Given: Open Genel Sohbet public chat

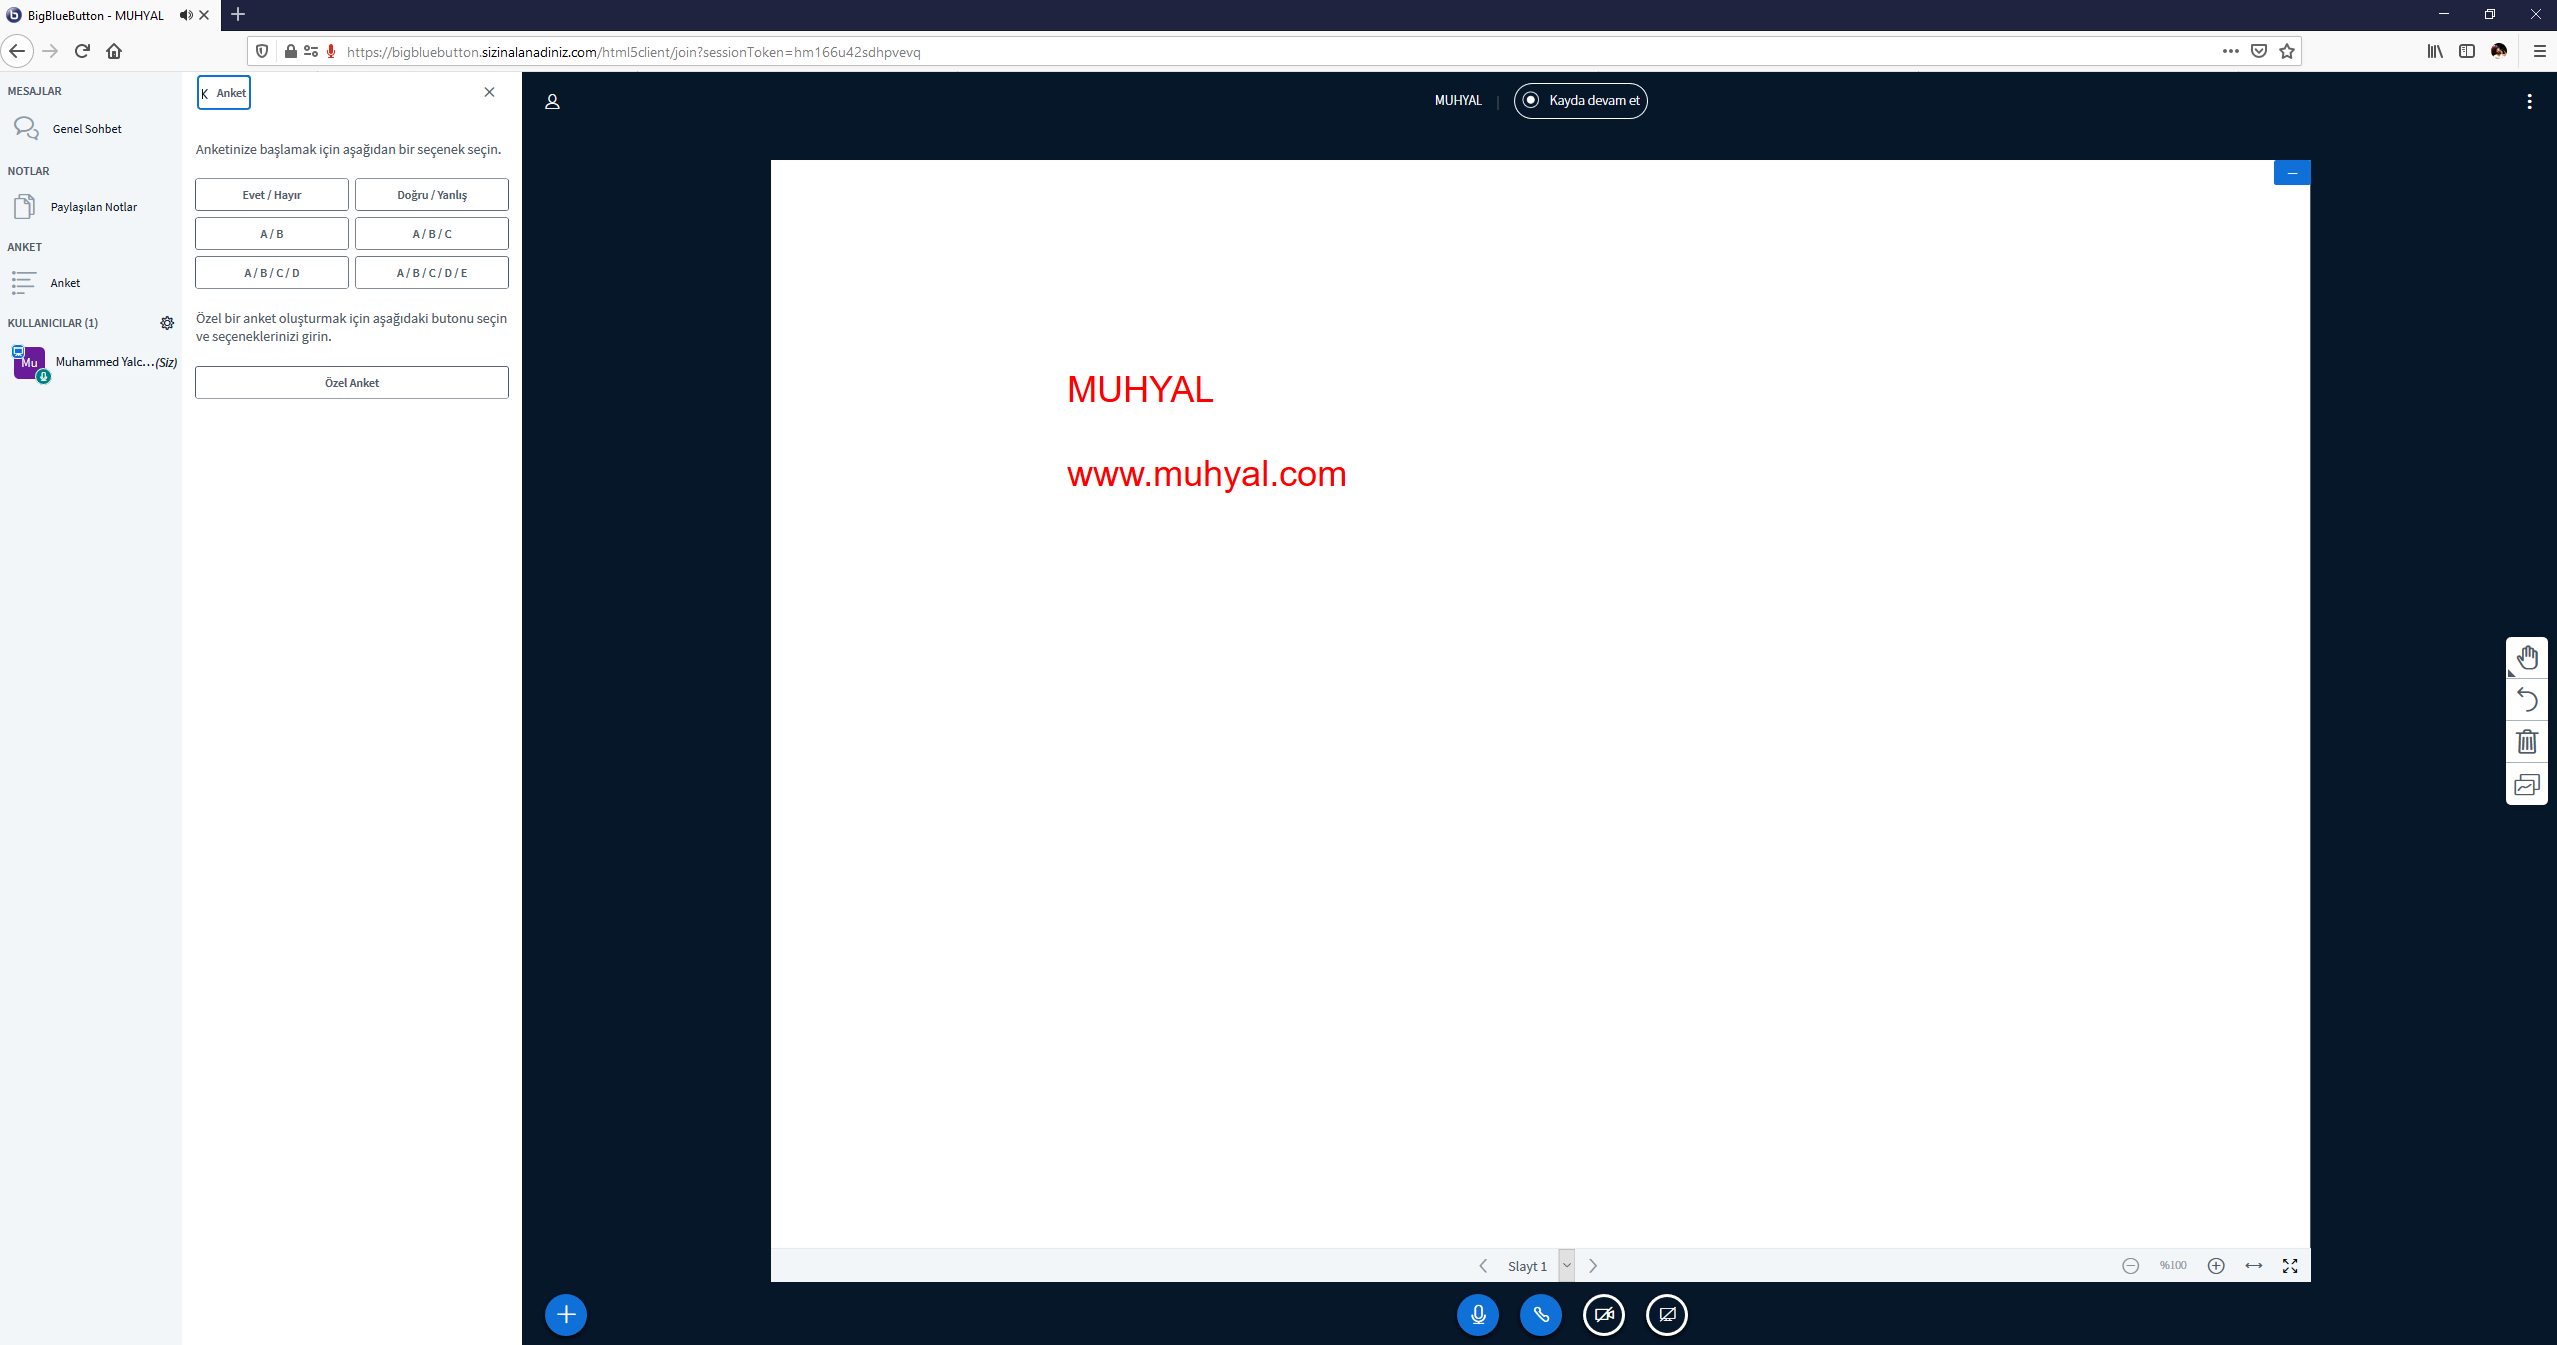Looking at the screenshot, I should click(x=88, y=129).
